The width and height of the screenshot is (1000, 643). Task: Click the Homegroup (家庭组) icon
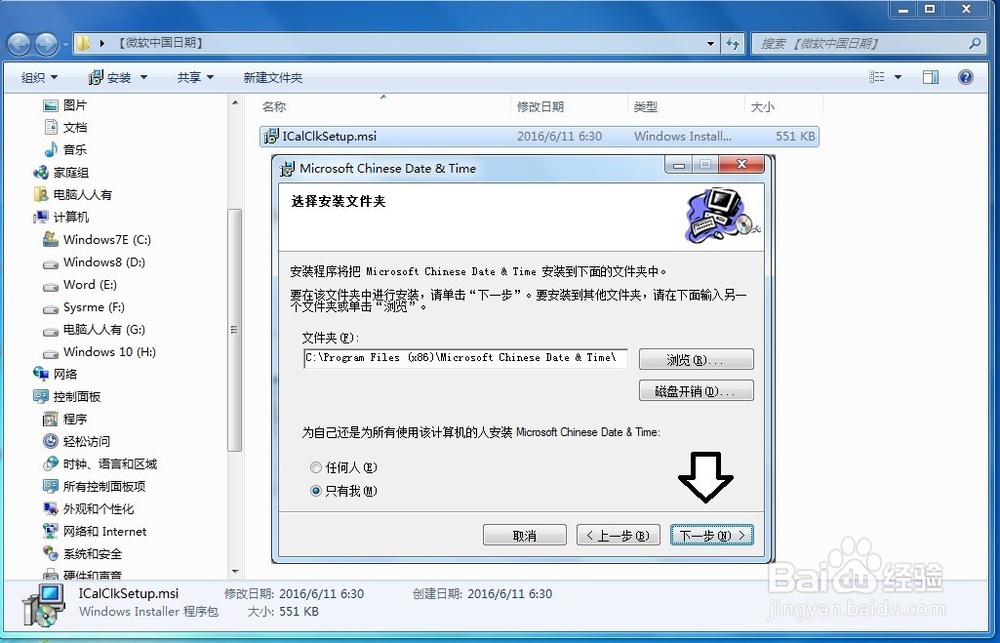(41, 172)
